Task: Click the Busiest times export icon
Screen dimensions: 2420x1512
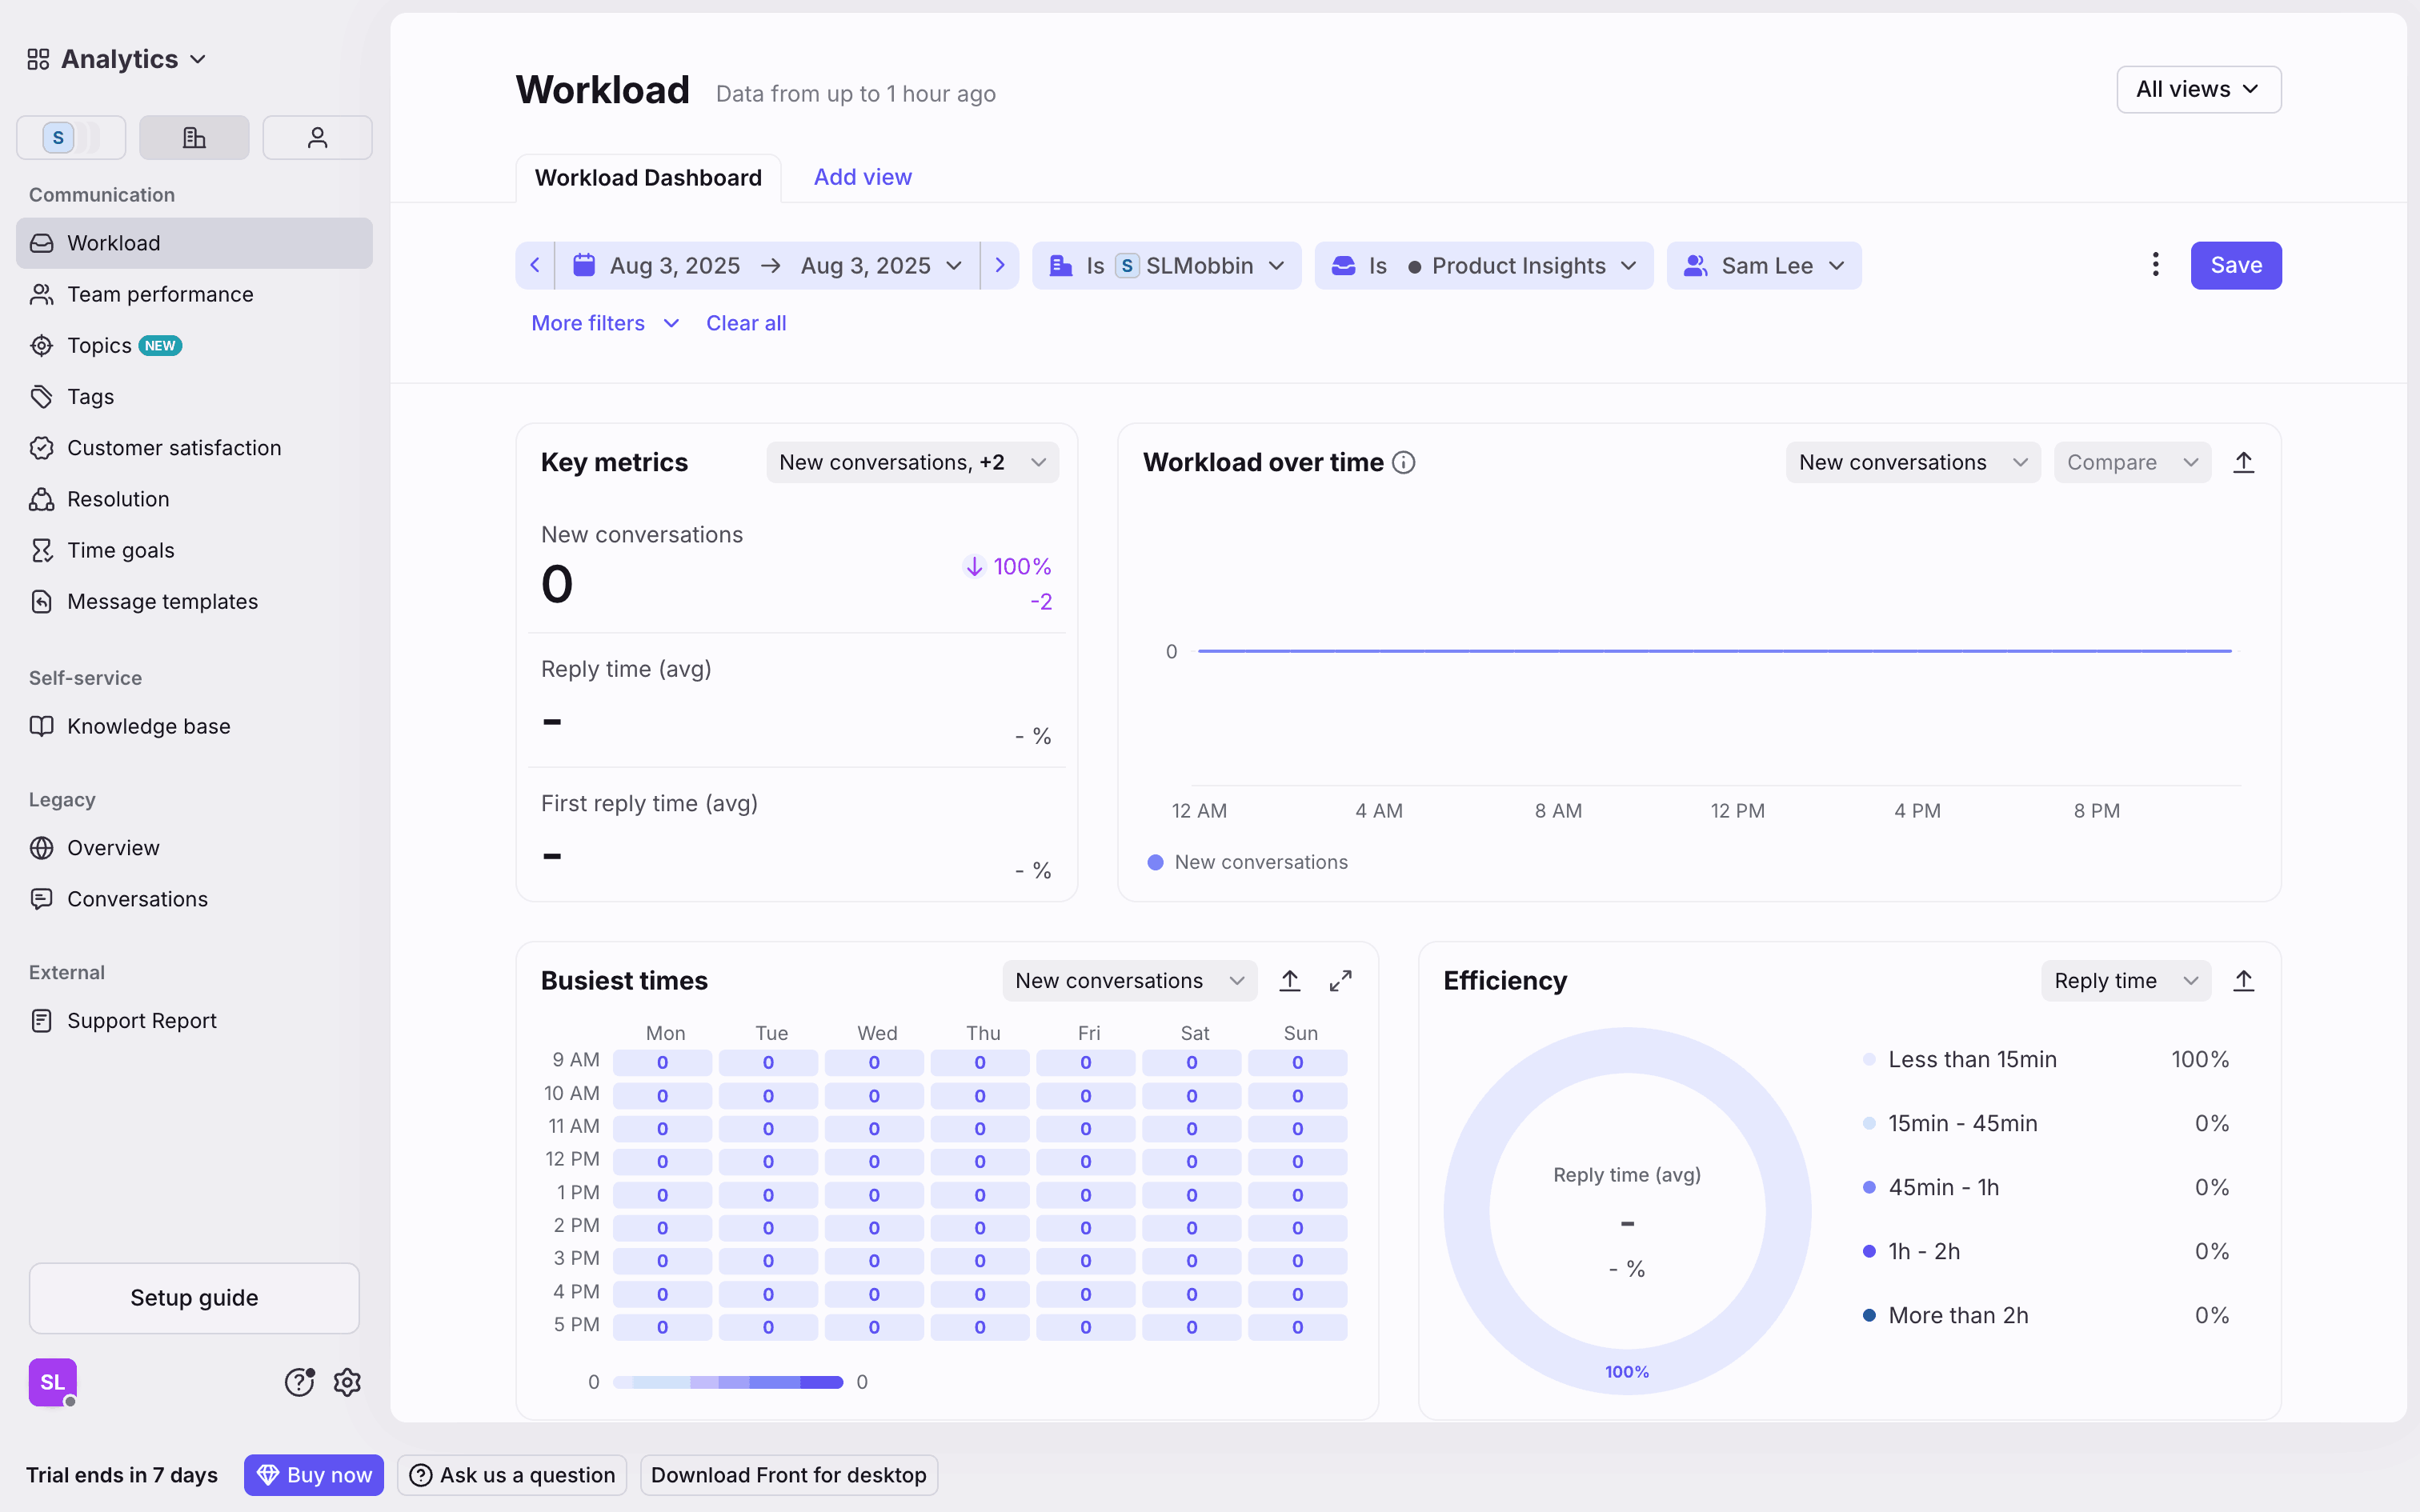Action: [x=1289, y=981]
